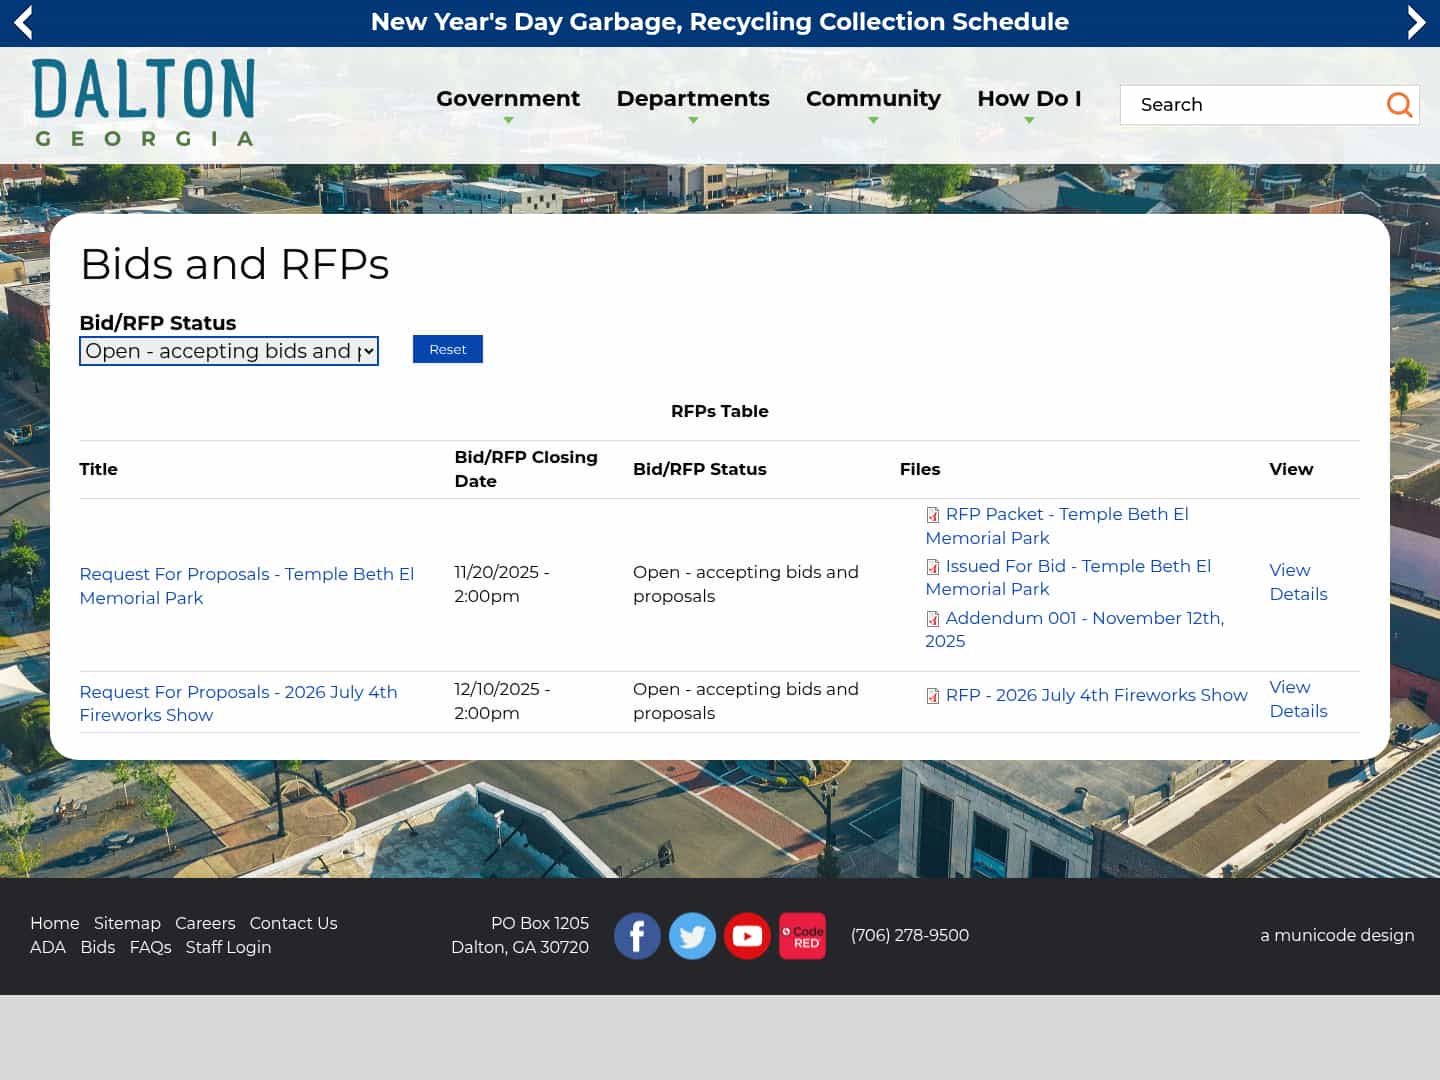Click the search magnifying glass icon

tap(1399, 104)
